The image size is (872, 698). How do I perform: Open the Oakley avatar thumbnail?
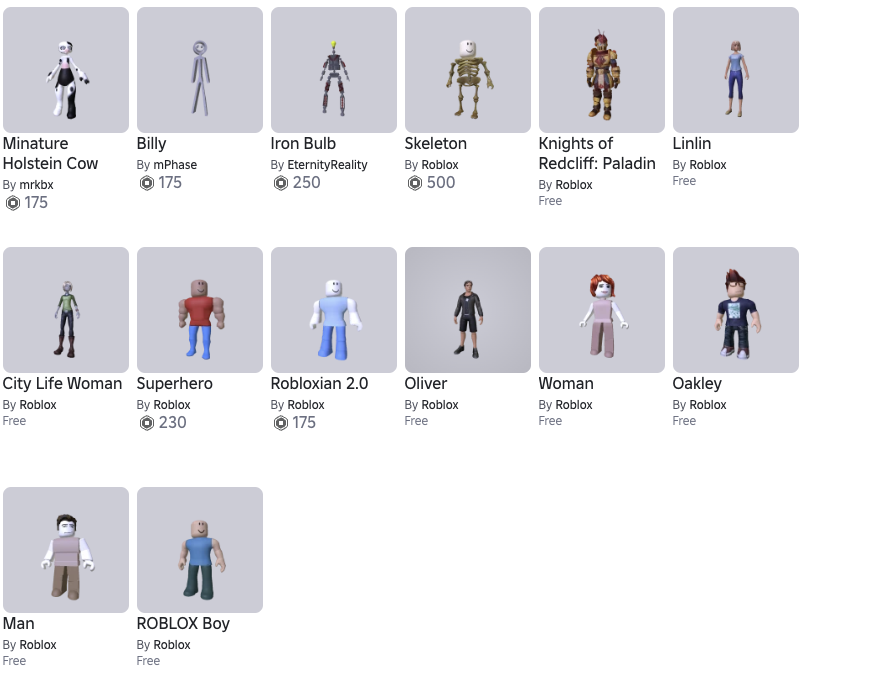(736, 310)
